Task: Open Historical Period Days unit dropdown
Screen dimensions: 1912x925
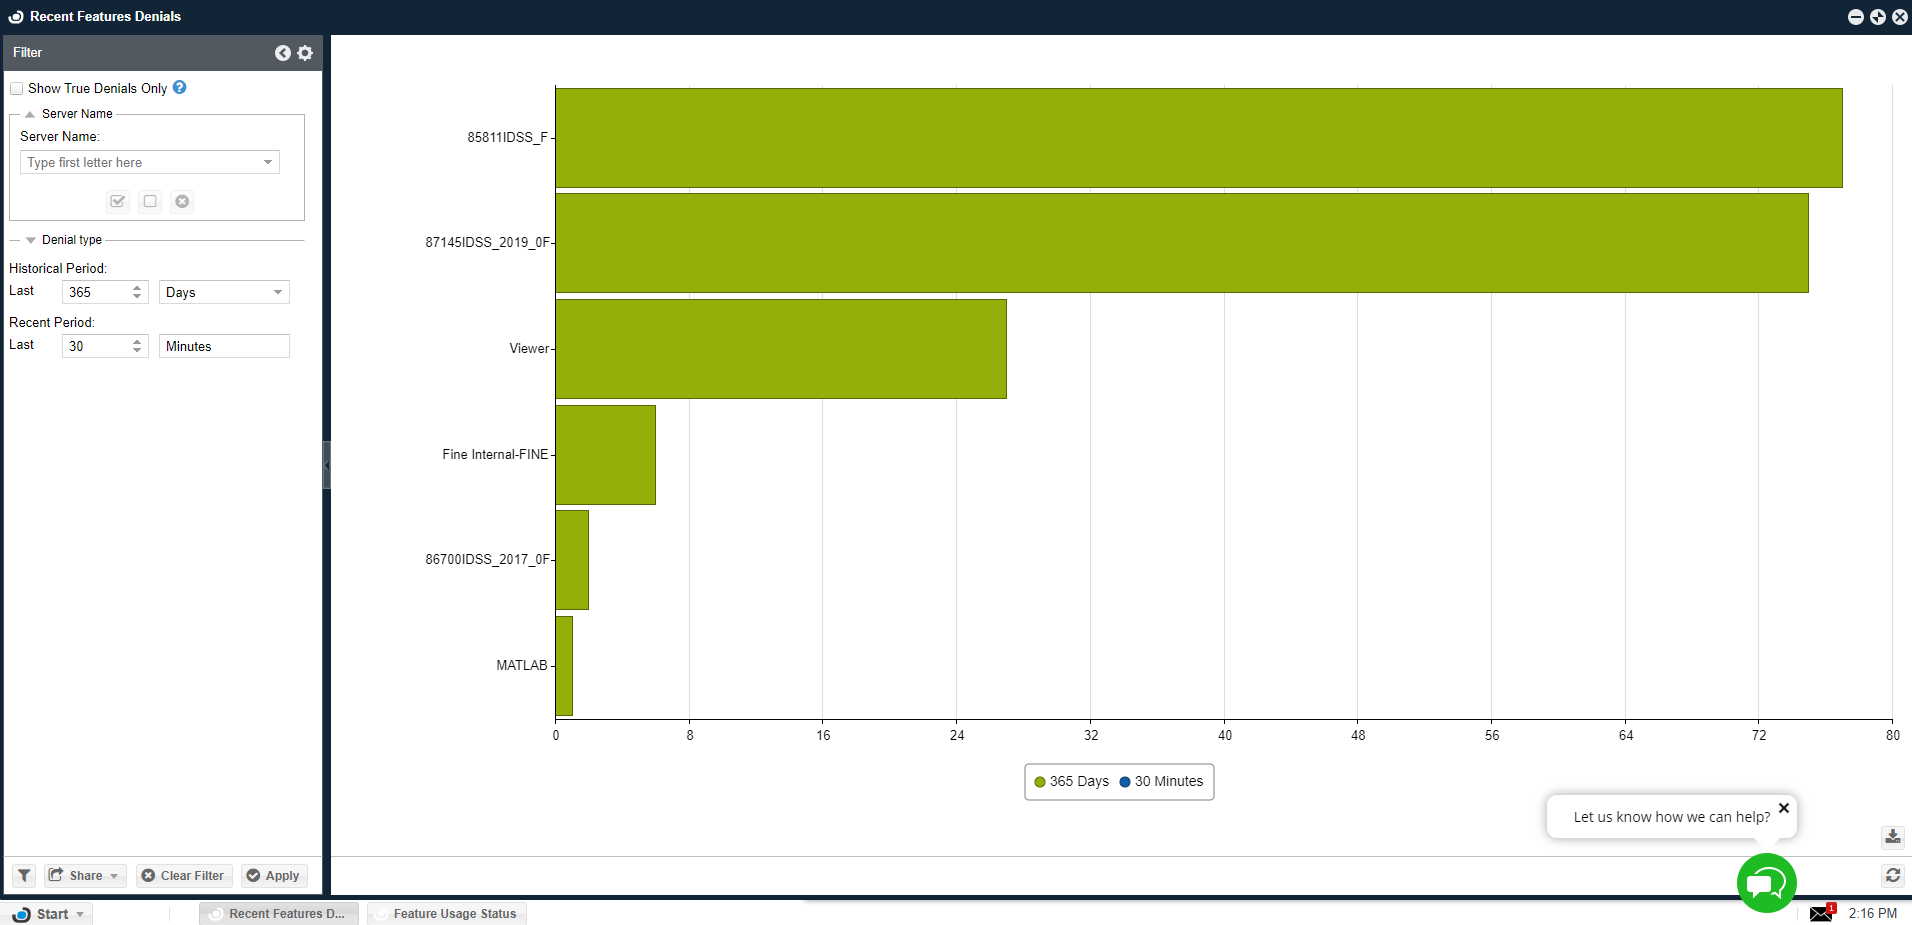Action: point(277,292)
